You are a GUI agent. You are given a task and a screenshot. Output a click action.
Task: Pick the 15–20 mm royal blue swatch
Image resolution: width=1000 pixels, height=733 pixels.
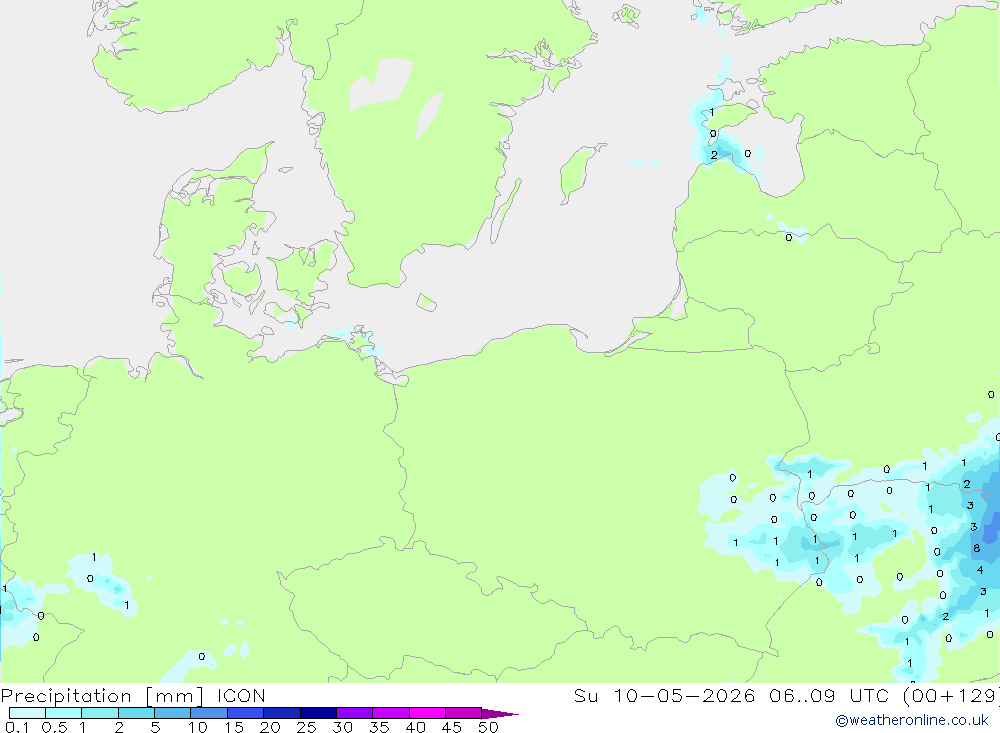tap(246, 713)
